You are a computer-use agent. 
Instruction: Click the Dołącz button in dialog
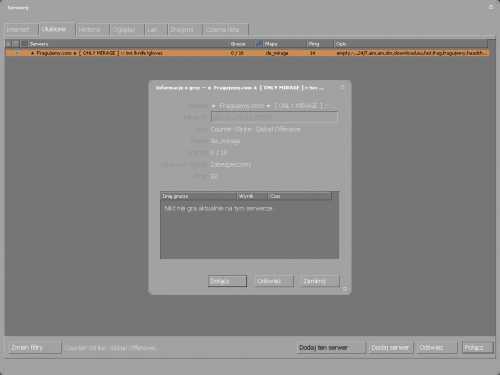[x=227, y=281]
